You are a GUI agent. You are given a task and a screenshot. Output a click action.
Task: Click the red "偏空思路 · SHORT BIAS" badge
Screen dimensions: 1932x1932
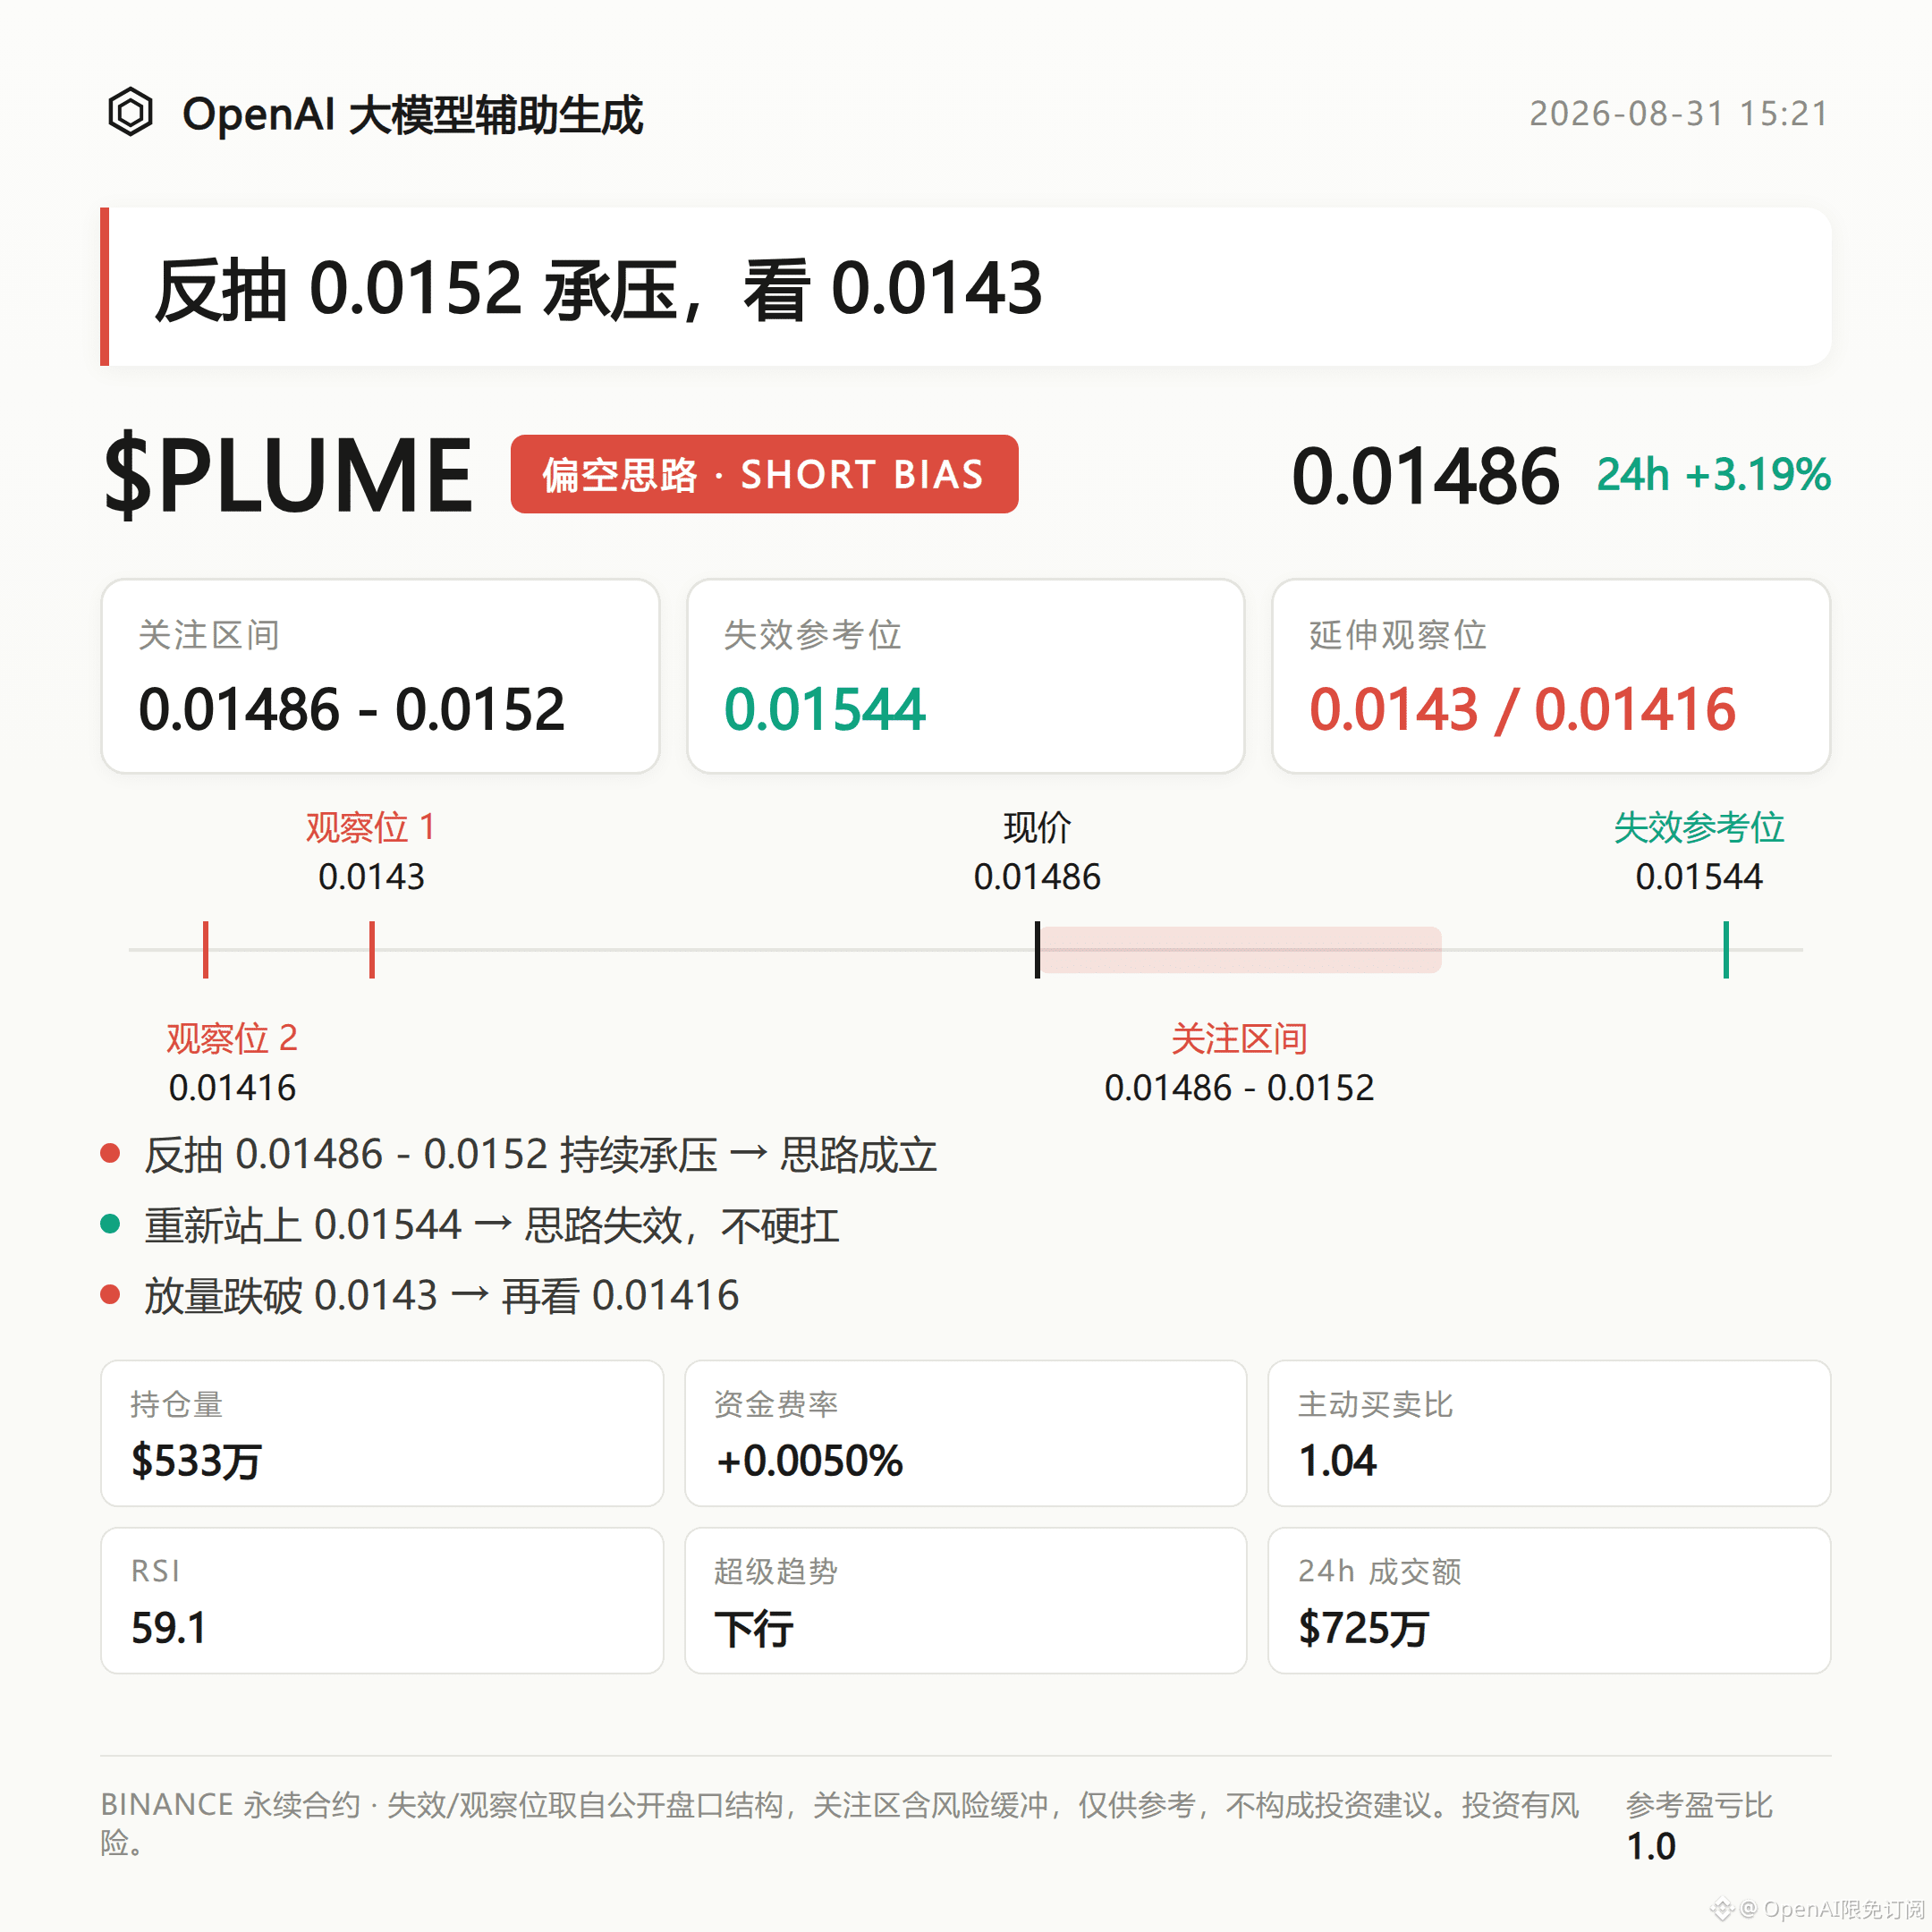tap(764, 474)
